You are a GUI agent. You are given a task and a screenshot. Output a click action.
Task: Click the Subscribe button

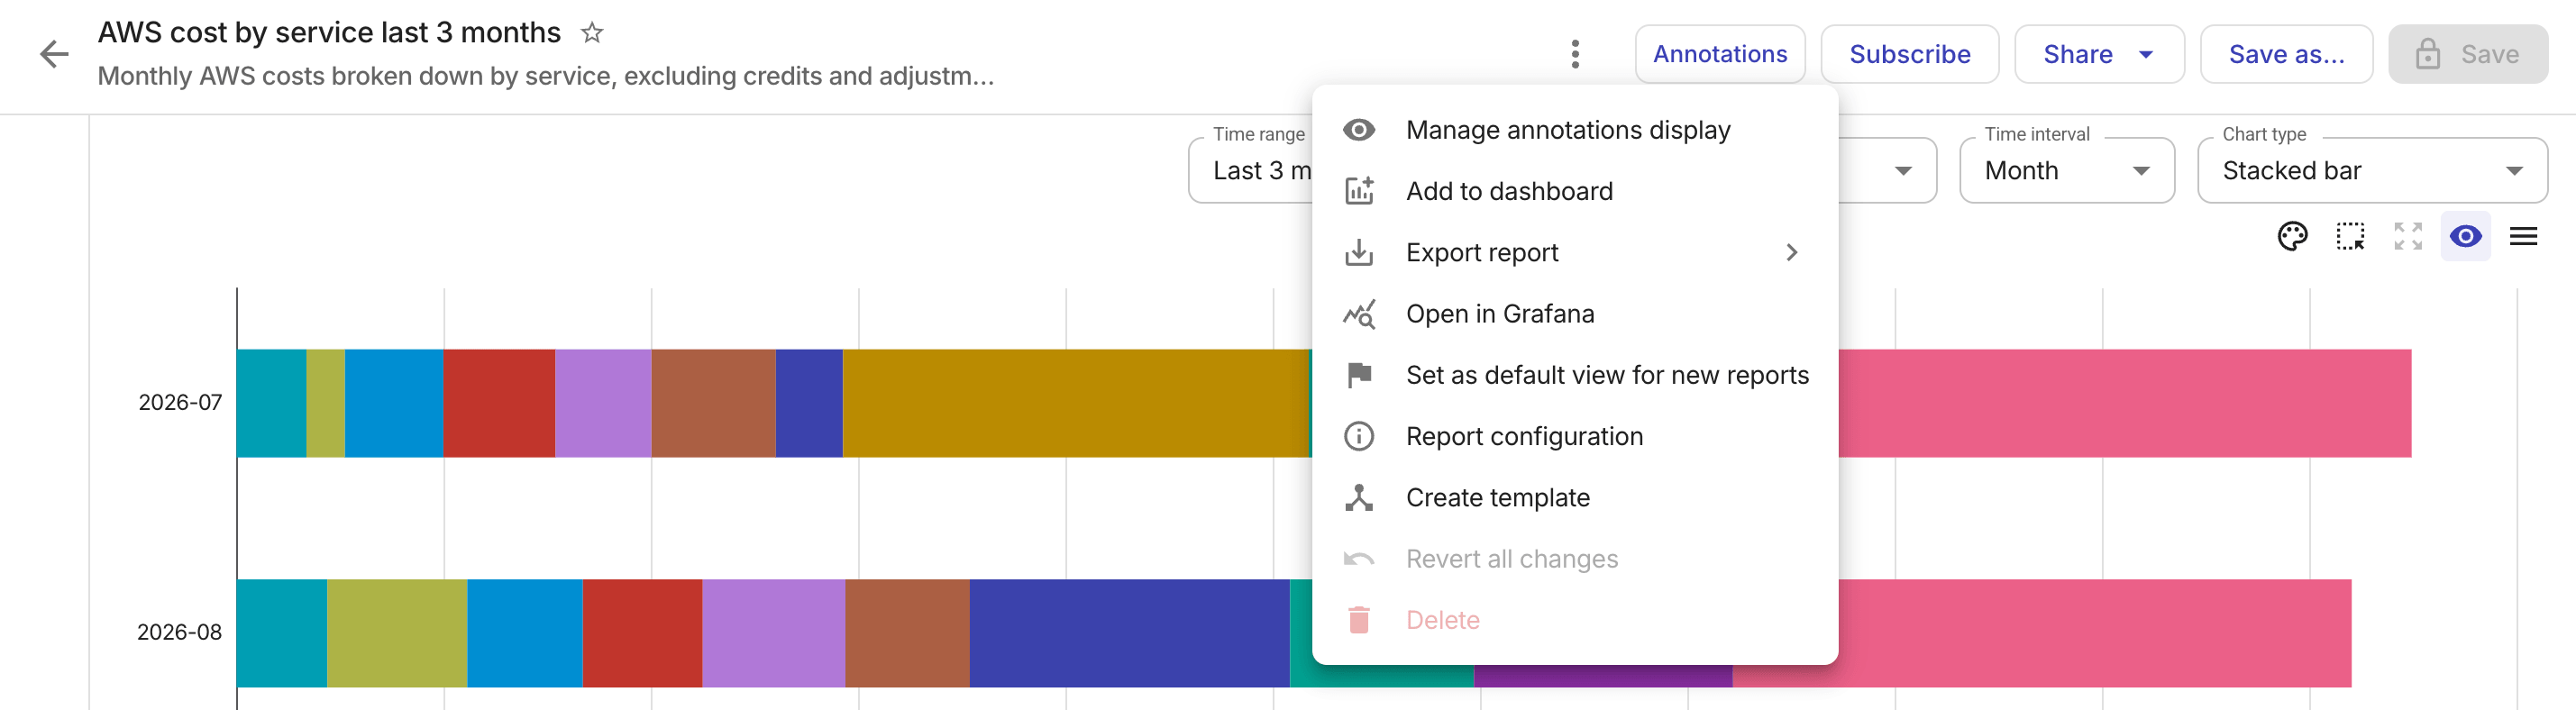point(1910,54)
